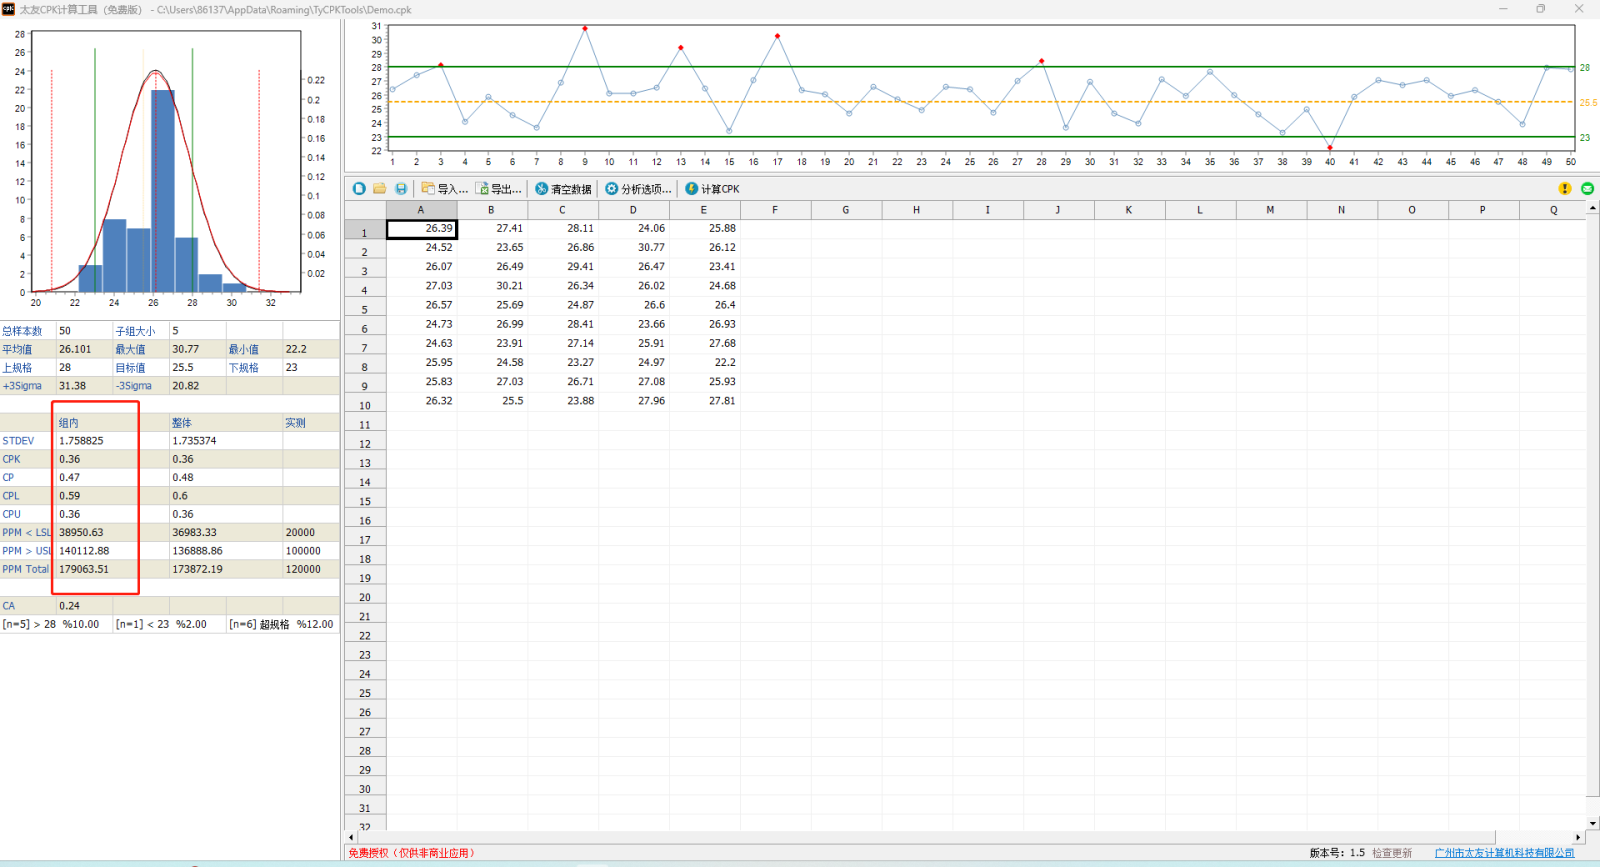Click 检查更新 to check for updates
Image resolution: width=1600 pixels, height=867 pixels.
coord(1392,853)
